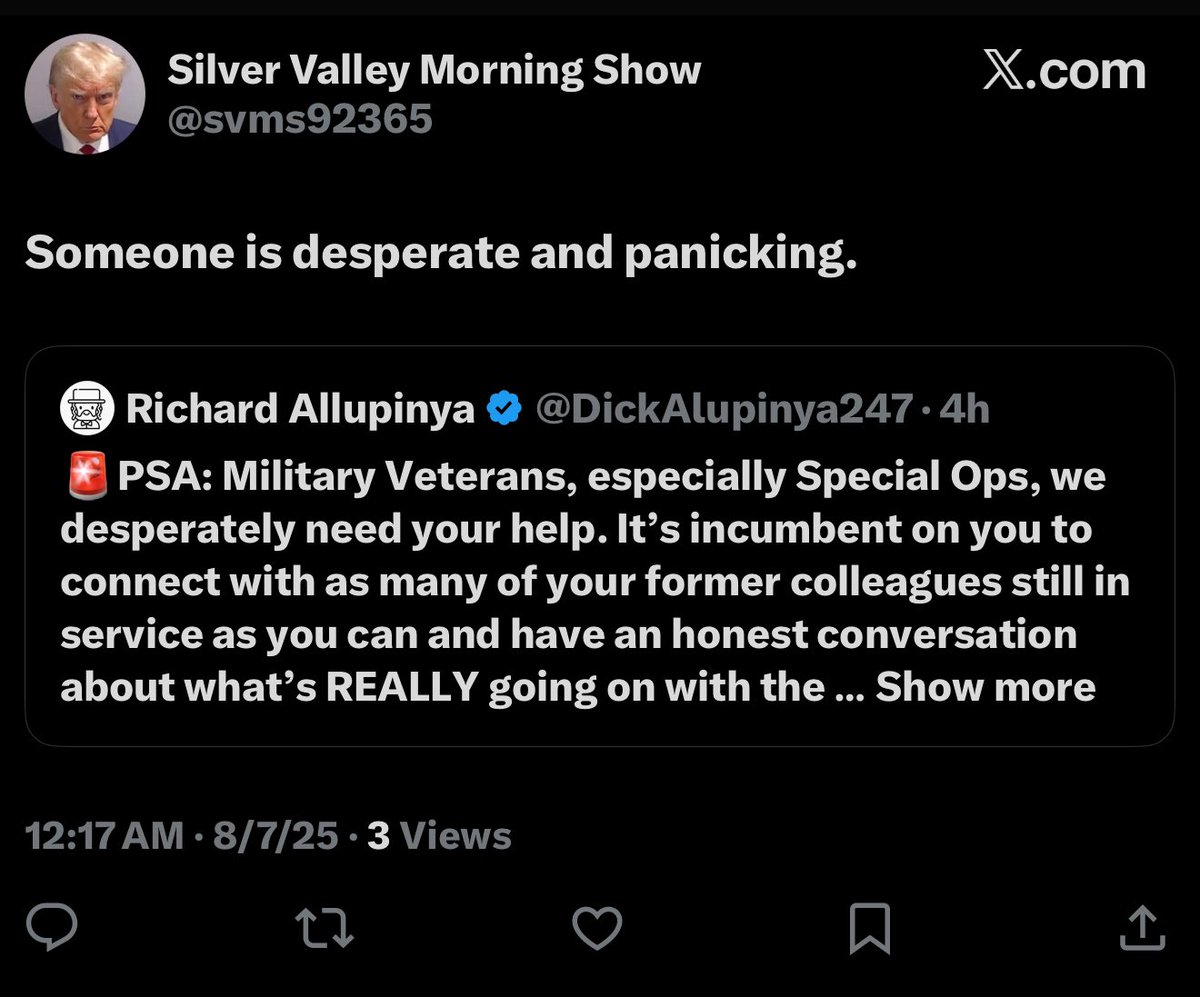Like the post with the heart icon

[x=600, y=927]
